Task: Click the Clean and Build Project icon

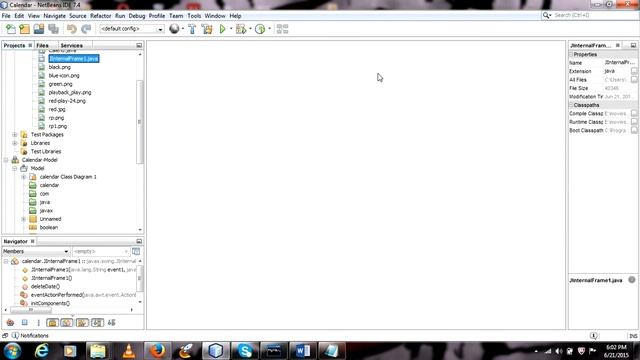Action: [x=207, y=29]
